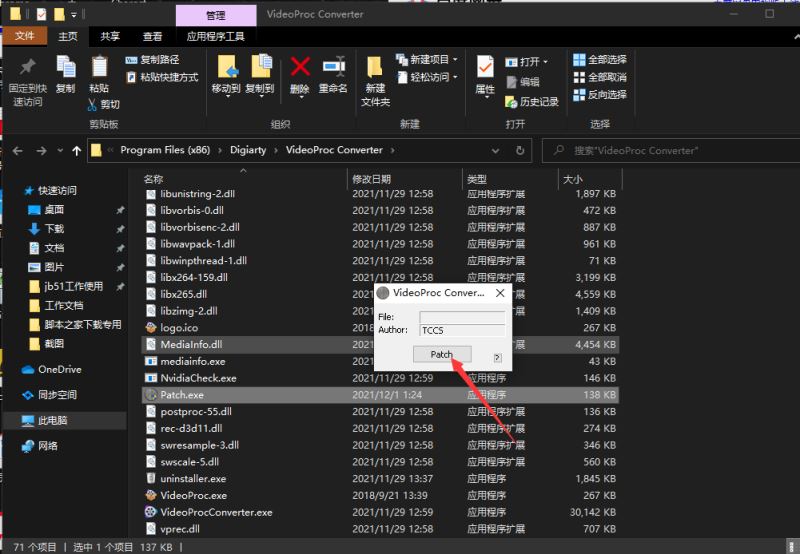Open the Open (打开) dropdown

[527, 62]
